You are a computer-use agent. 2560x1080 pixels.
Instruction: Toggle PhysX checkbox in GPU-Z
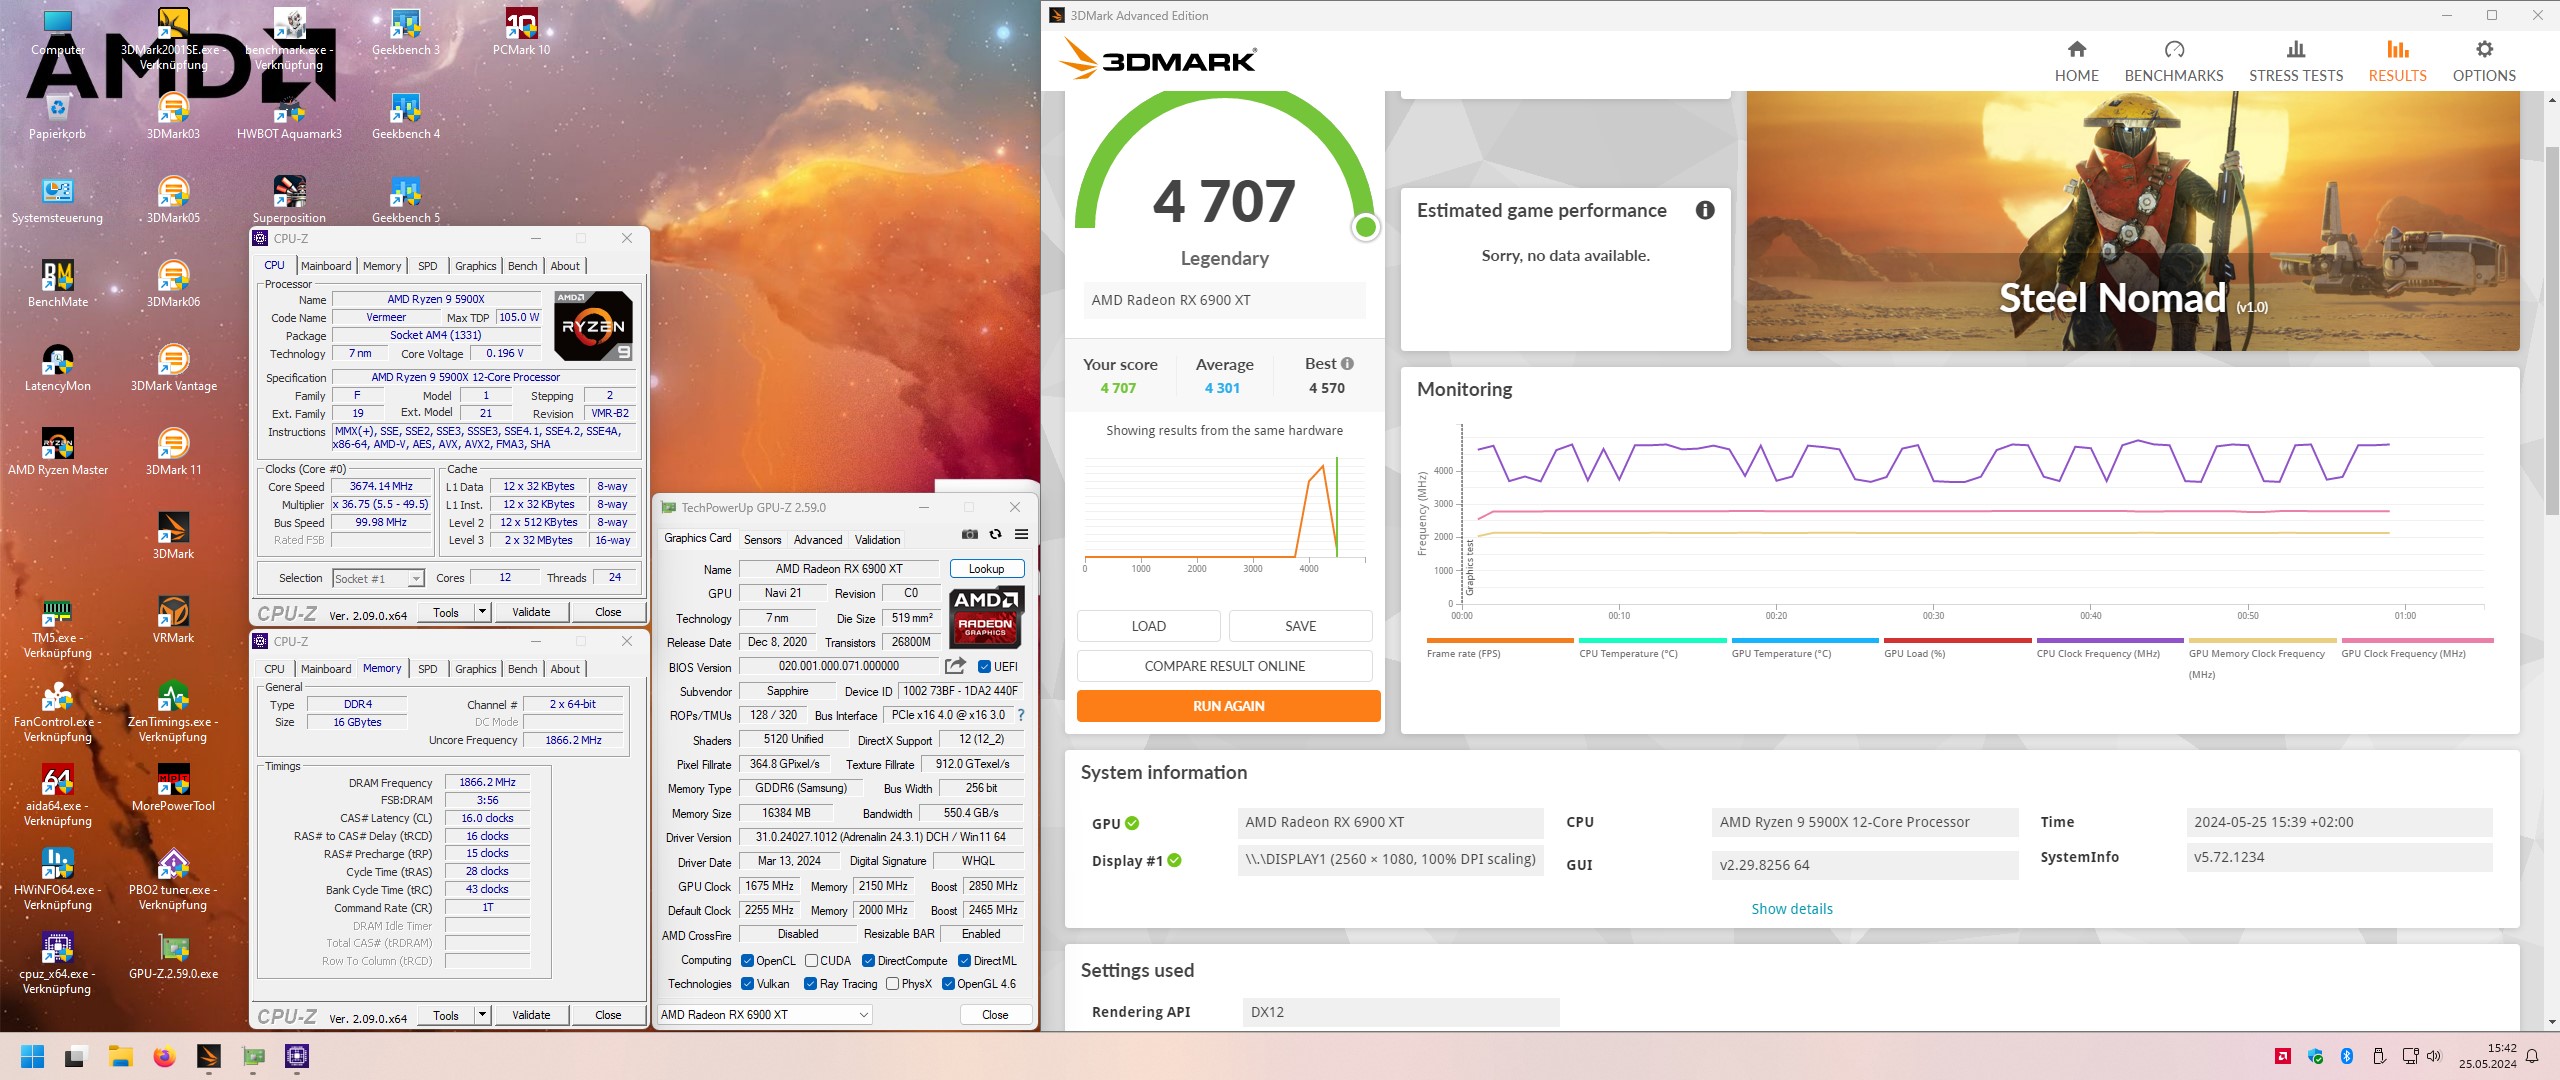(x=892, y=984)
